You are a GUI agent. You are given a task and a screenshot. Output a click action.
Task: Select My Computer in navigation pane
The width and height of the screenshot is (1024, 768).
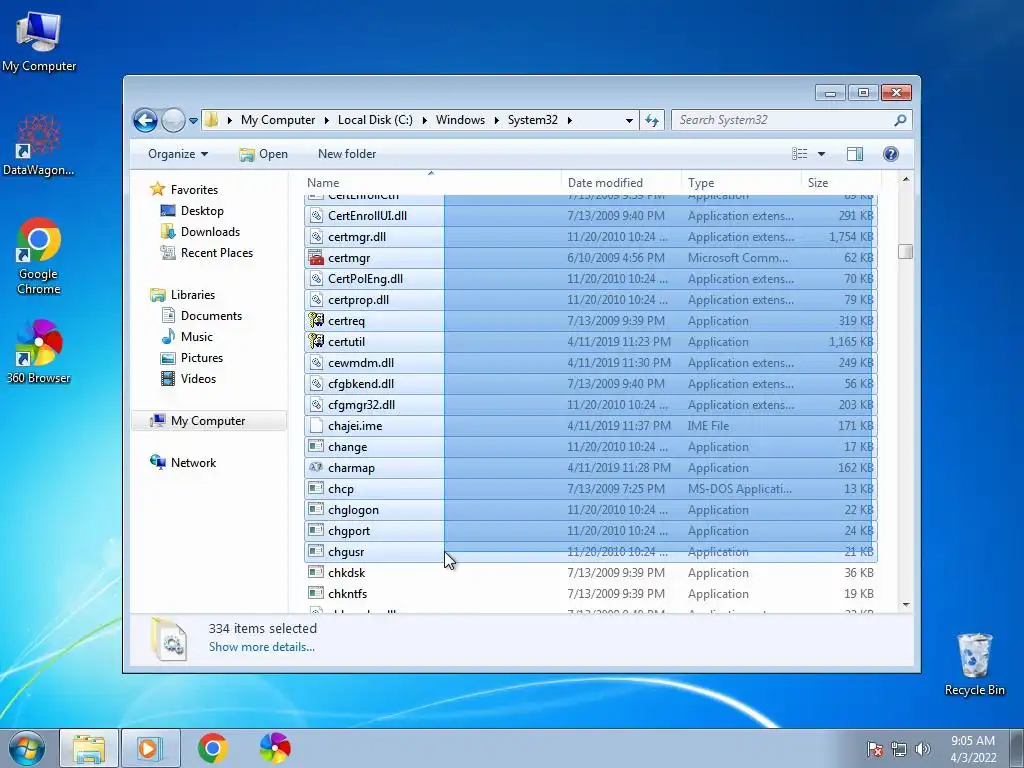click(x=208, y=421)
